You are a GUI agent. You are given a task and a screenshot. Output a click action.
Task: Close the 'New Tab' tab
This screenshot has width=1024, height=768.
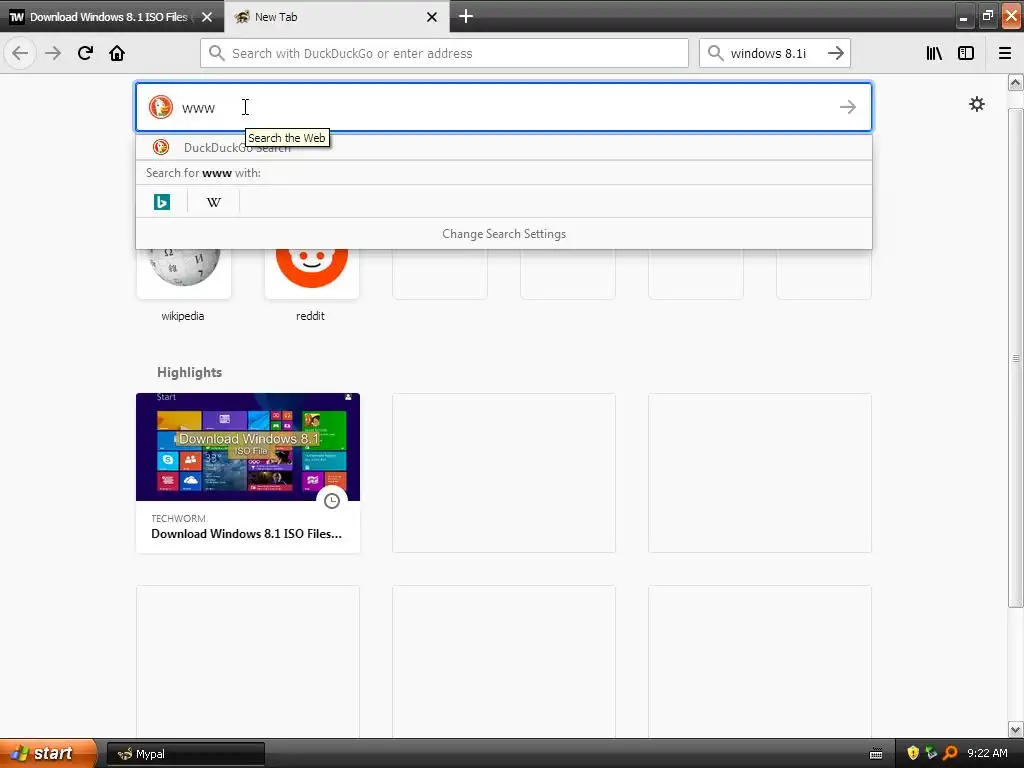432,17
